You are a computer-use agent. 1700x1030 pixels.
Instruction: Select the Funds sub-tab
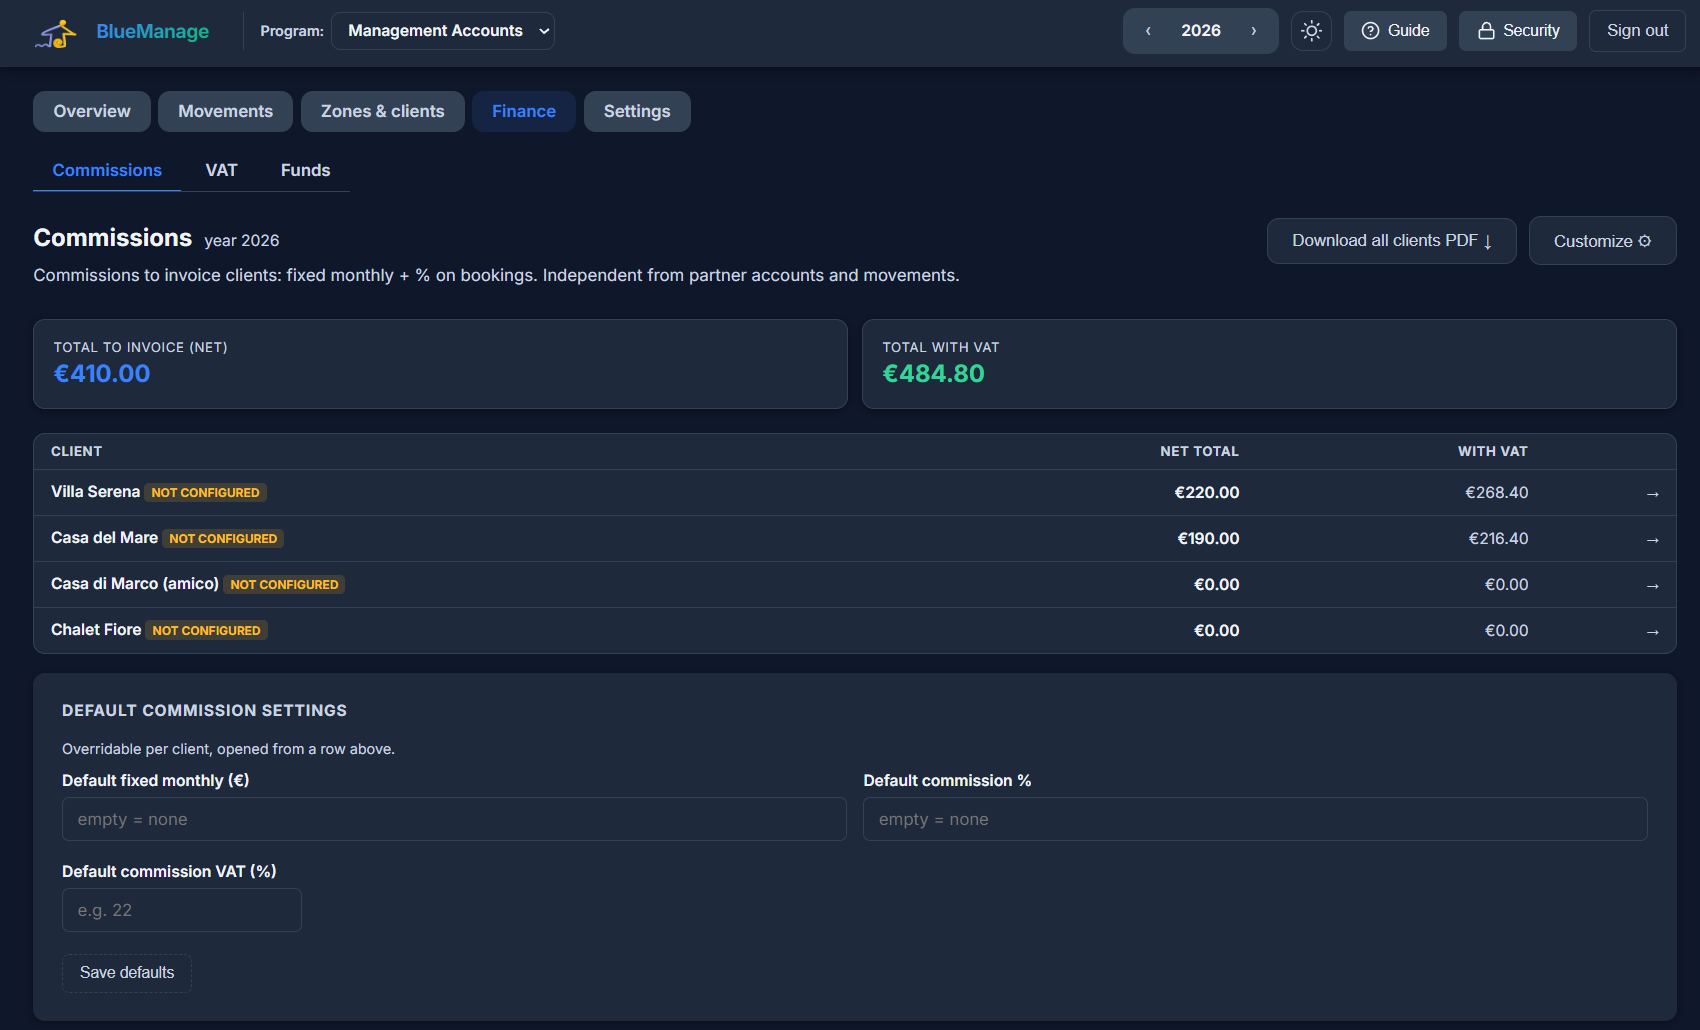tap(305, 170)
